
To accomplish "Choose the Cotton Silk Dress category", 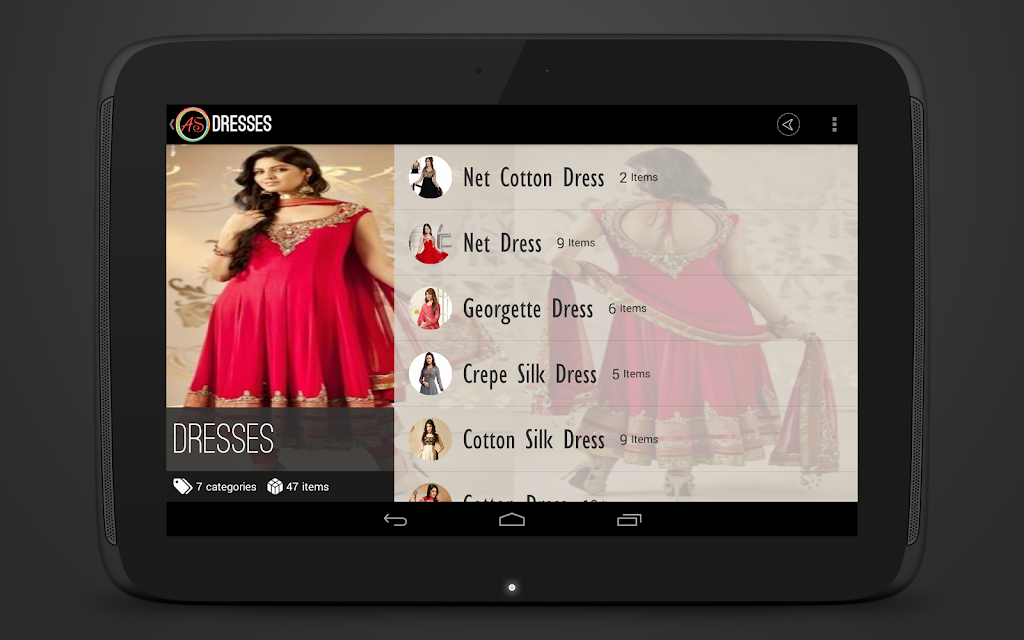I will coord(626,440).
